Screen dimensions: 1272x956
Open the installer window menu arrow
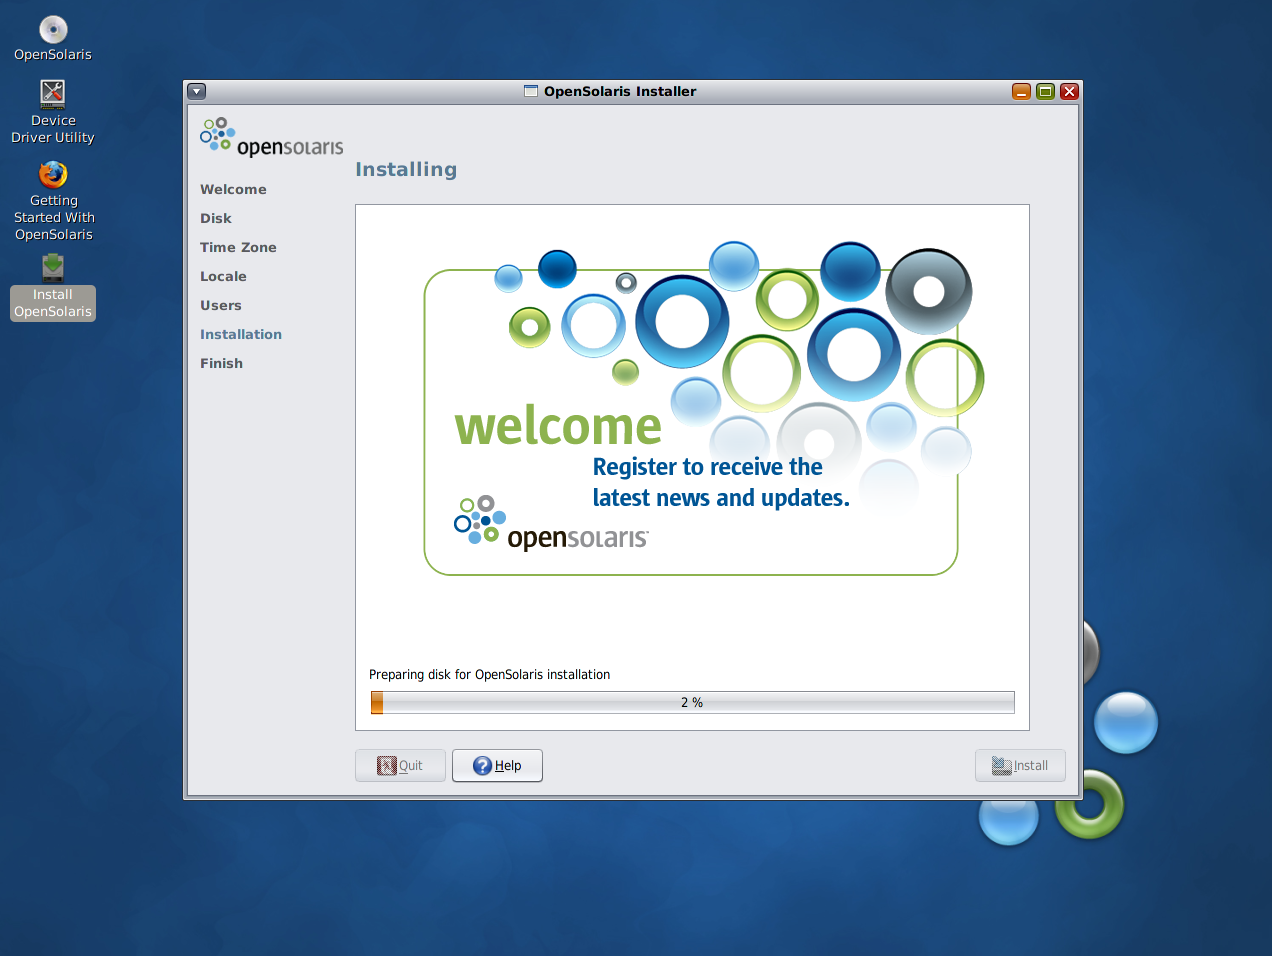point(197,91)
